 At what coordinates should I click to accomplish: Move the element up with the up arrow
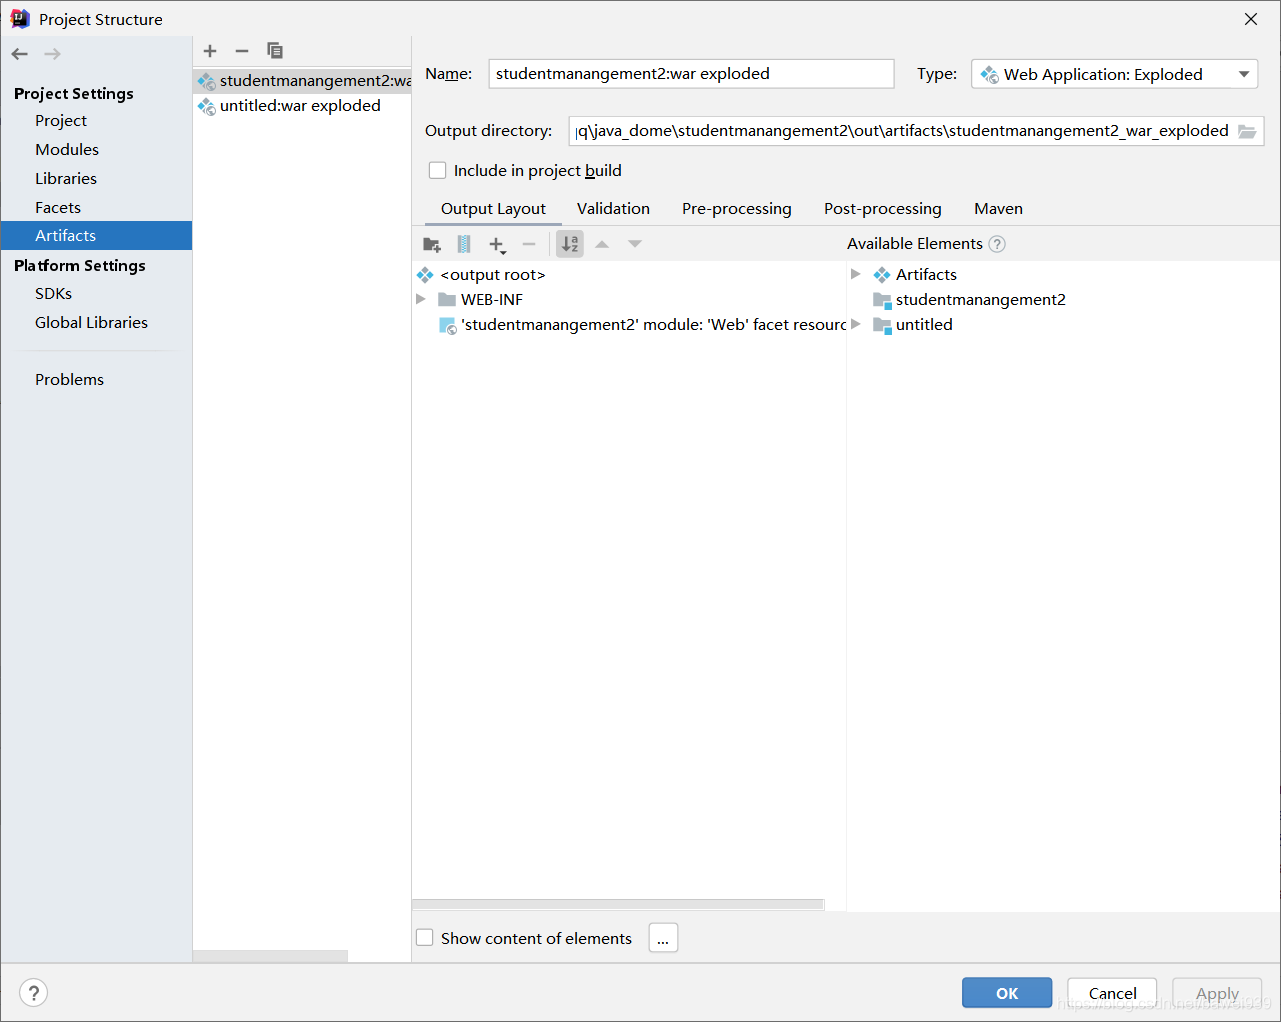coord(602,244)
